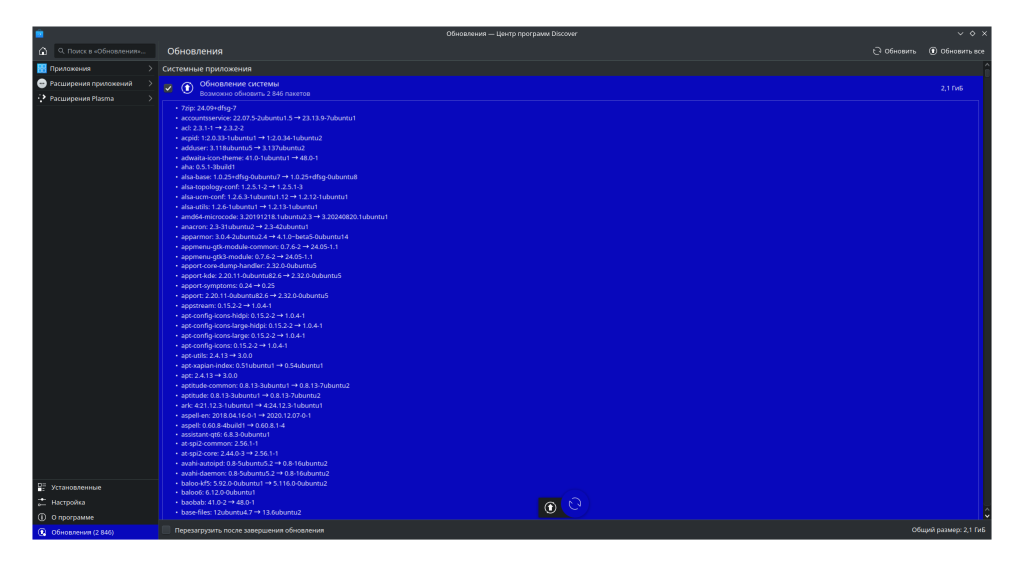
Task: Click the Общий размер: 2,1 ГиБ status text
Action: point(948,530)
